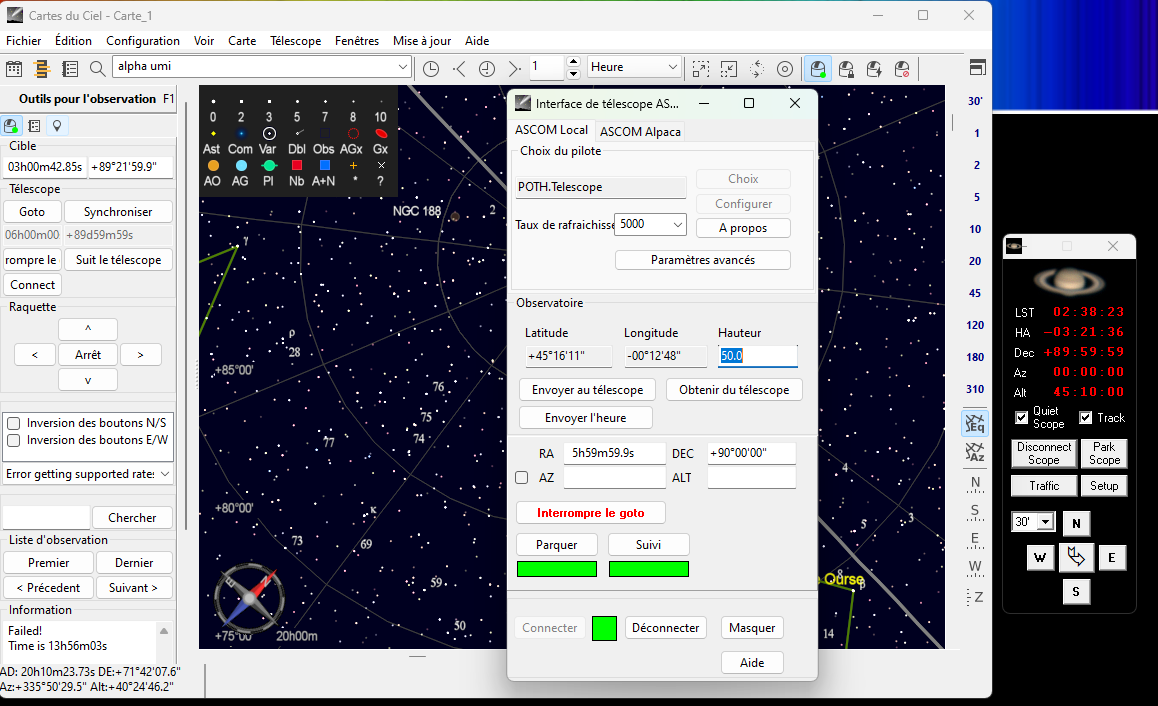Image resolution: width=1158 pixels, height=706 pixels.
Task: Open the 30' slew rate dropdown
Action: (x=1046, y=522)
